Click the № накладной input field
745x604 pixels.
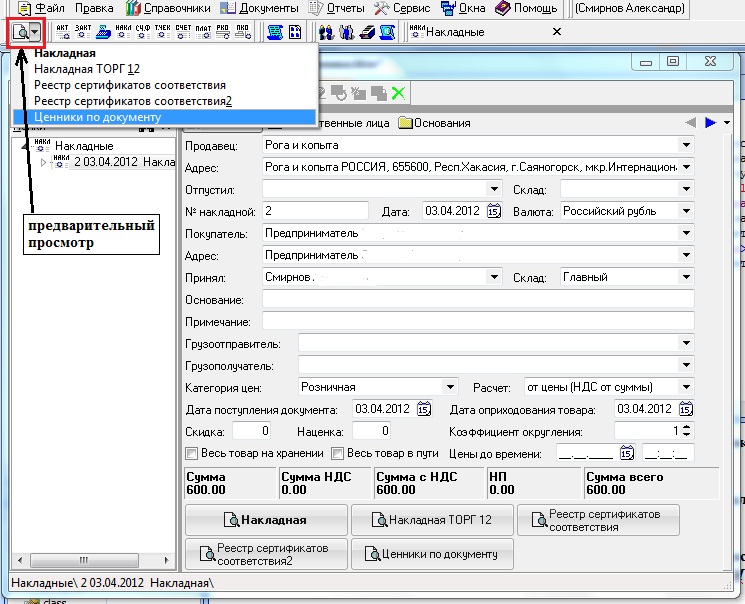tap(315, 211)
